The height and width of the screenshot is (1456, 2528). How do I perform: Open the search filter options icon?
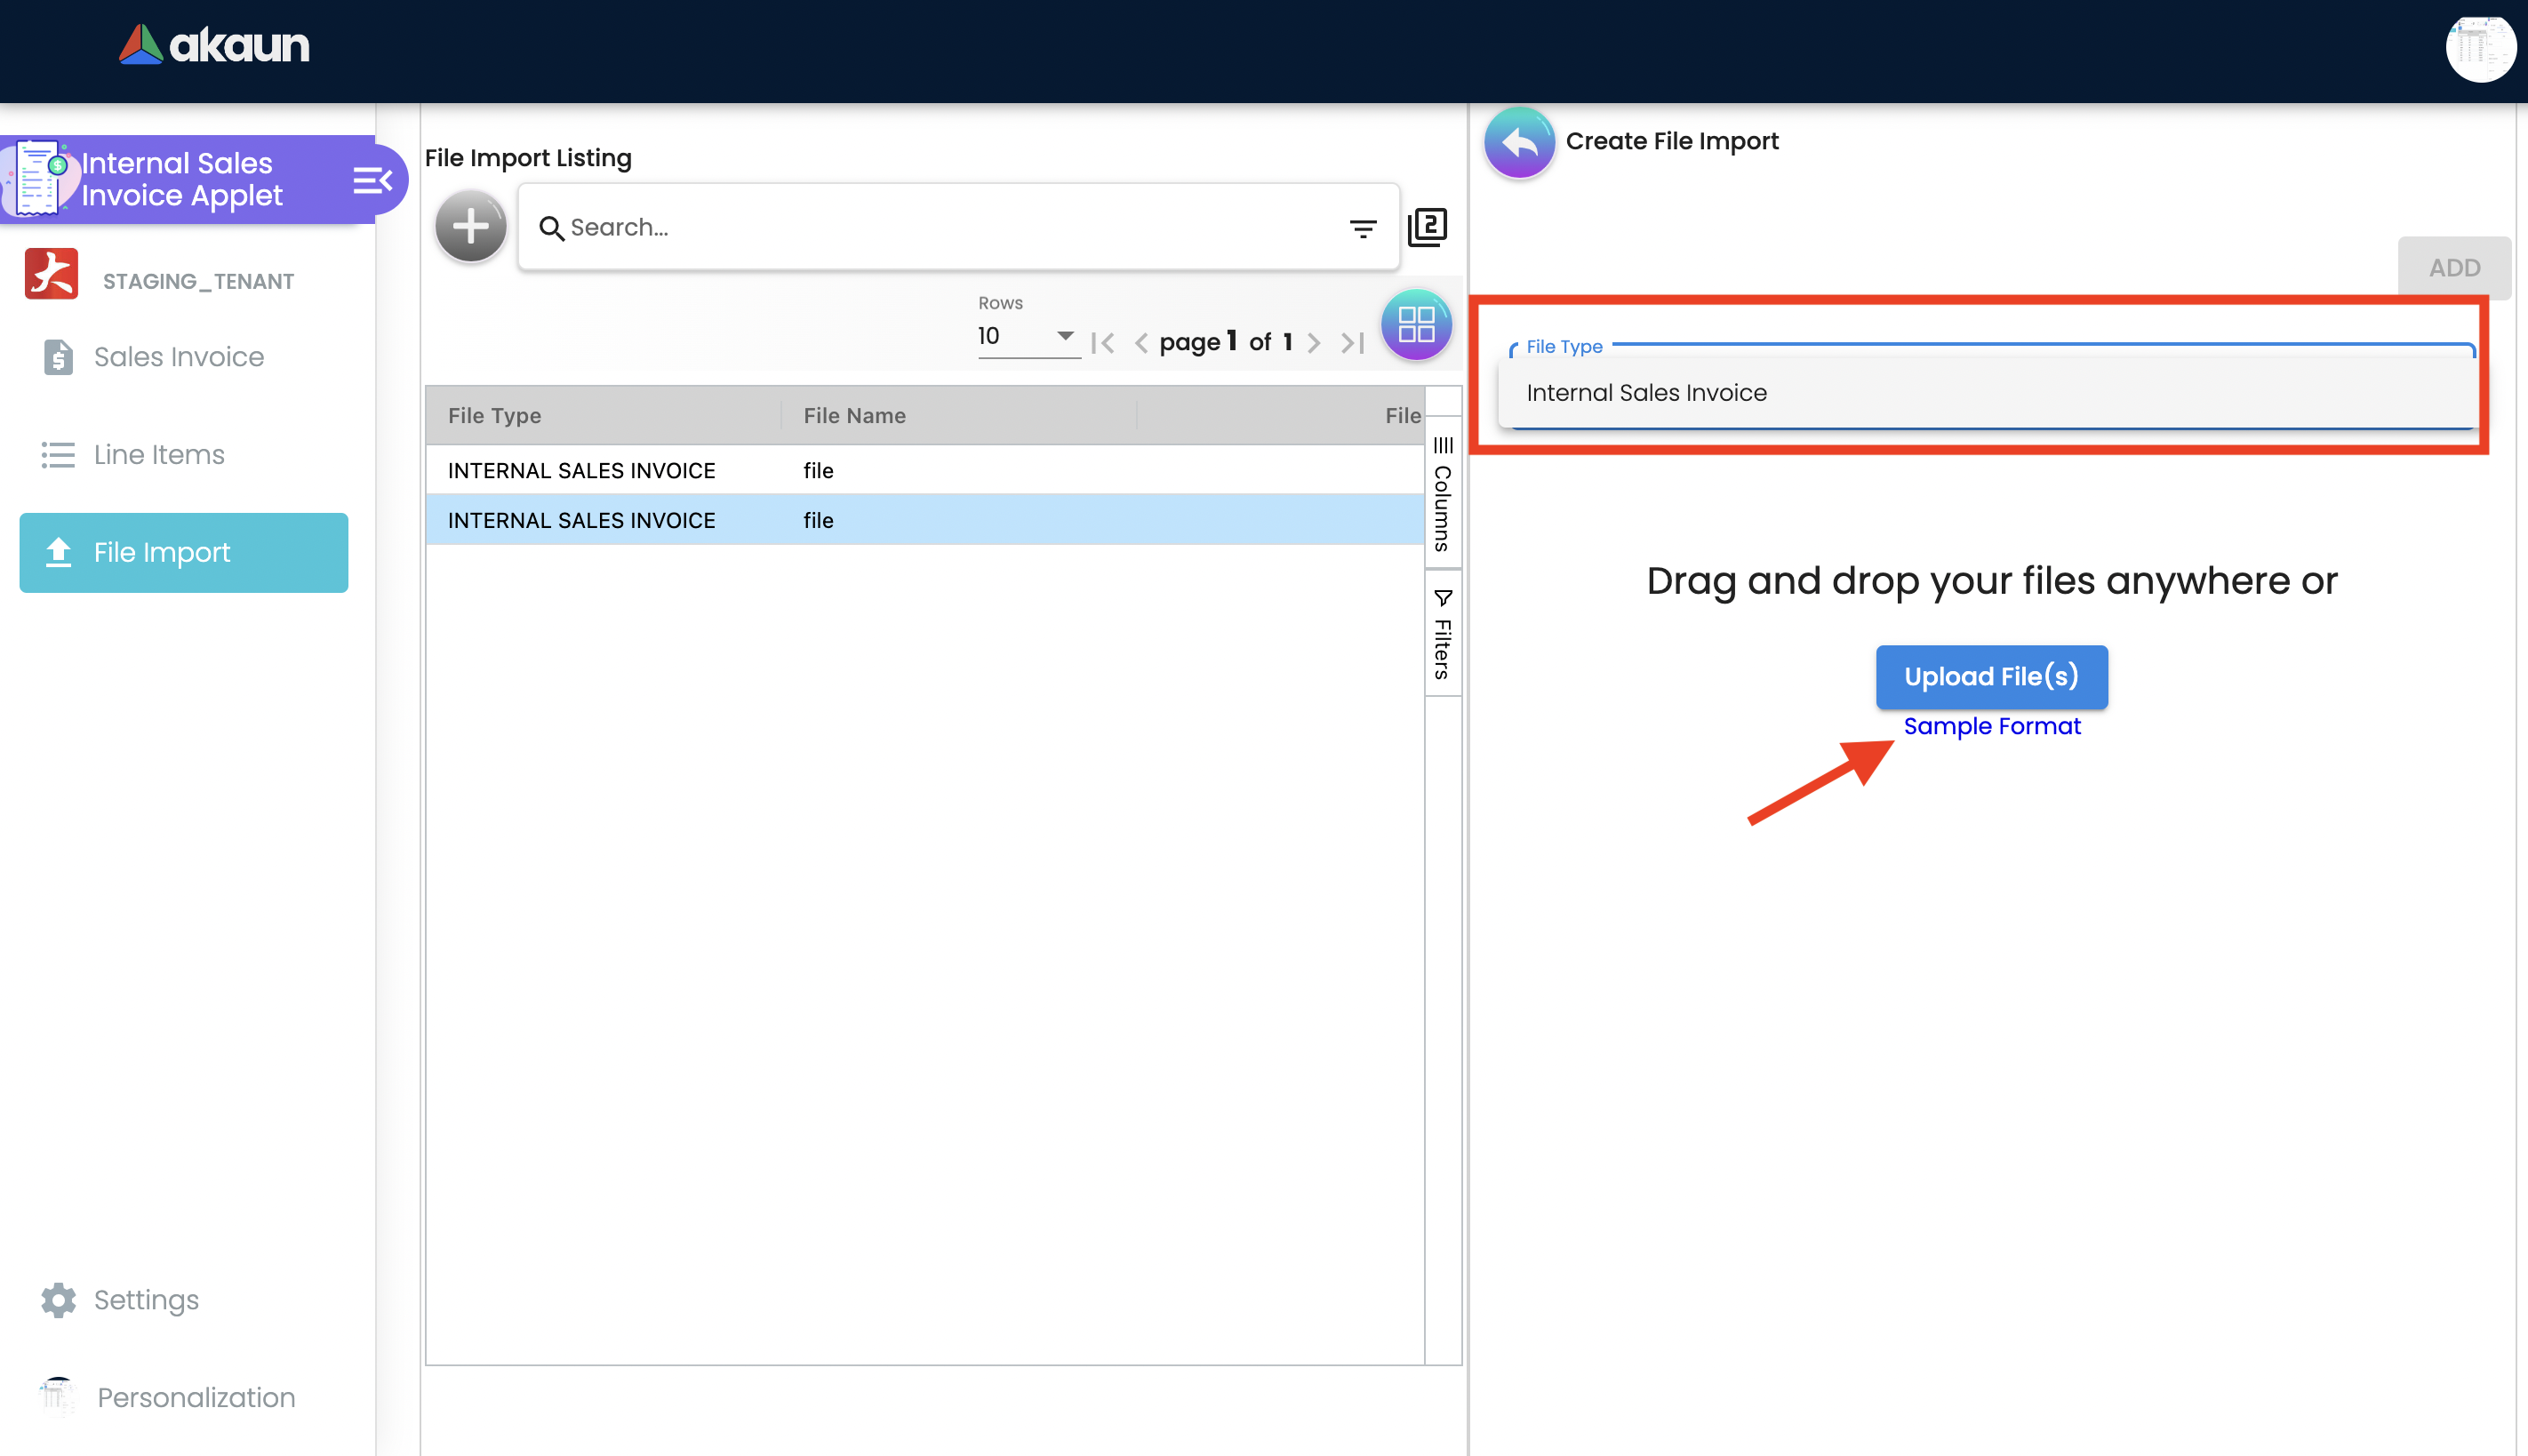(1362, 229)
